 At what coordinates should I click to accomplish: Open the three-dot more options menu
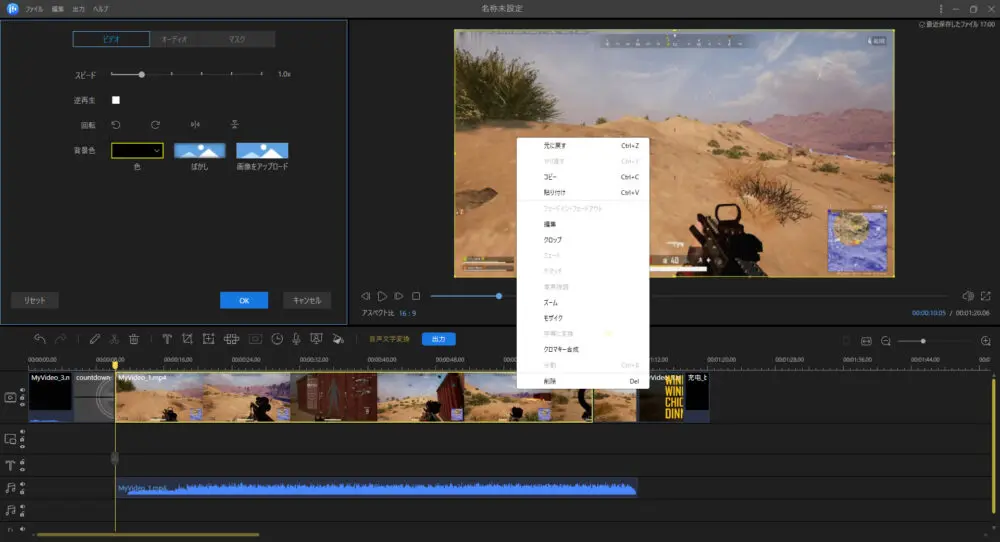click(941, 9)
